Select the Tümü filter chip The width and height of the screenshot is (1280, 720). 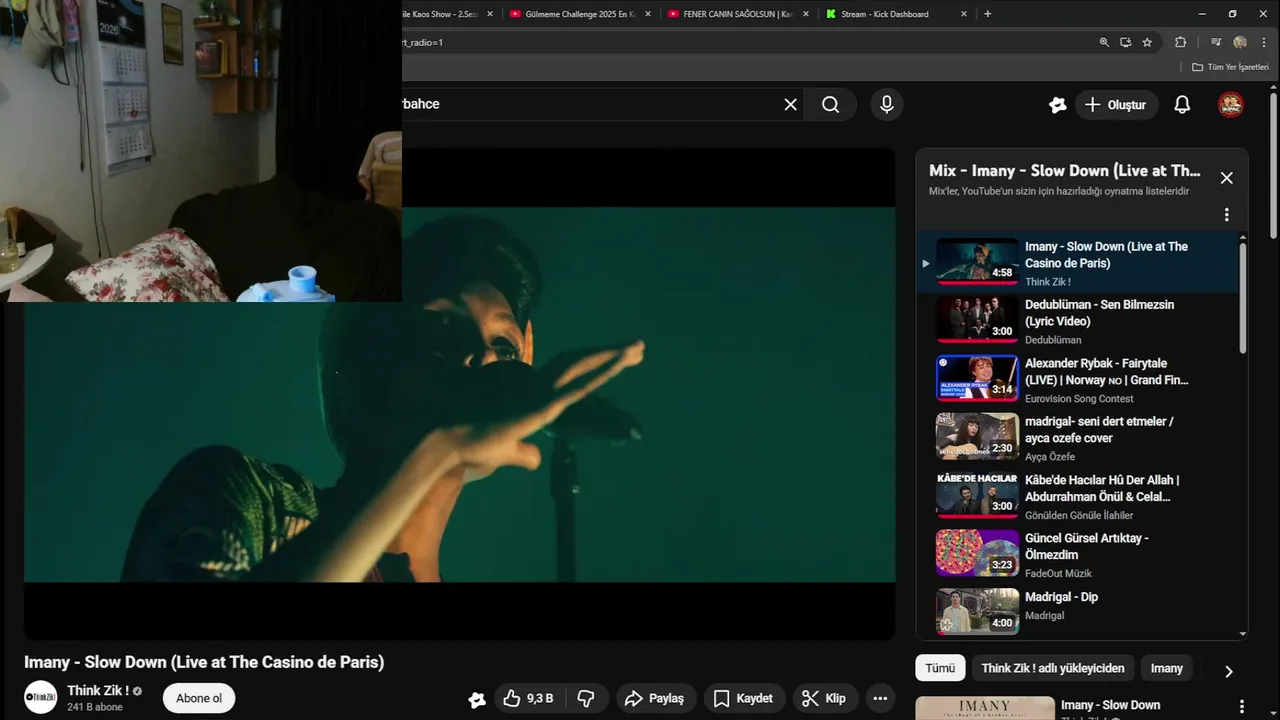940,668
